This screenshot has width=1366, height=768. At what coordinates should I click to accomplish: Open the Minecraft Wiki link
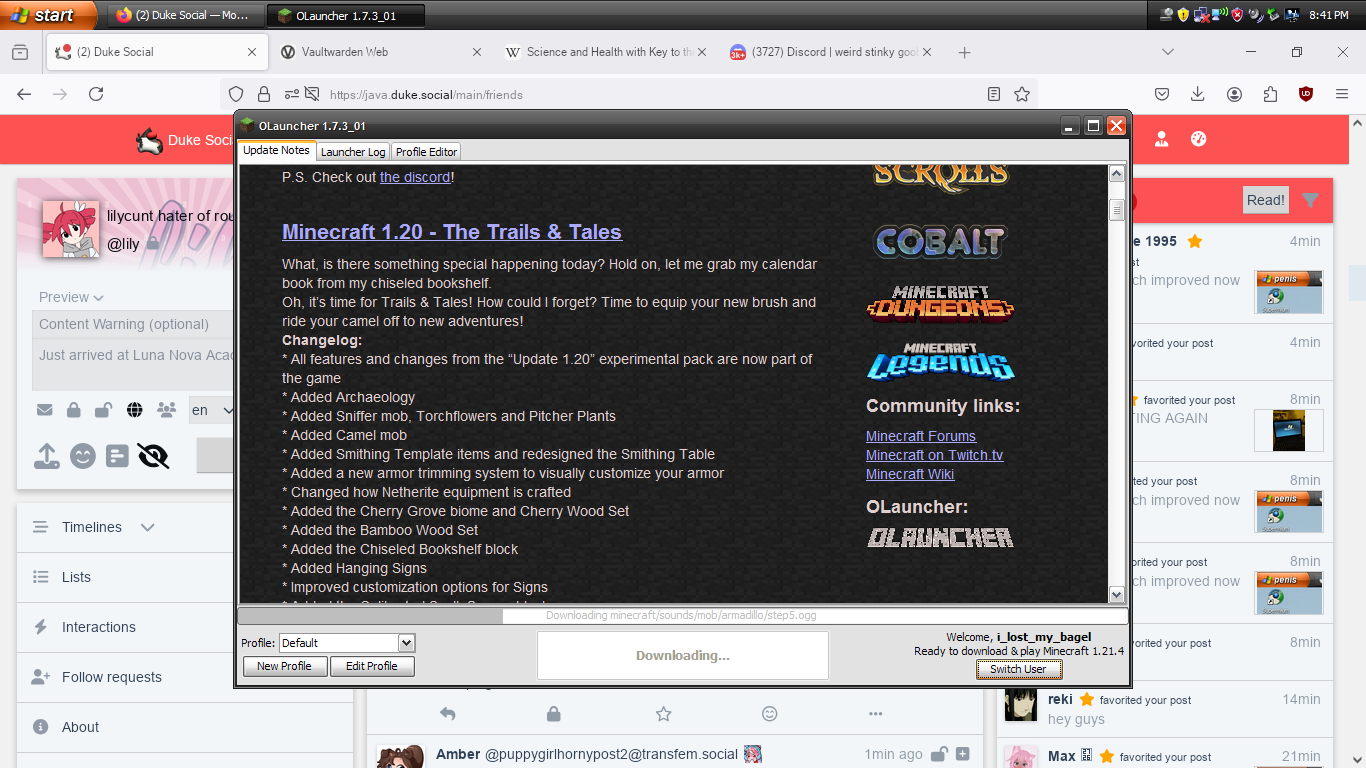pos(910,474)
